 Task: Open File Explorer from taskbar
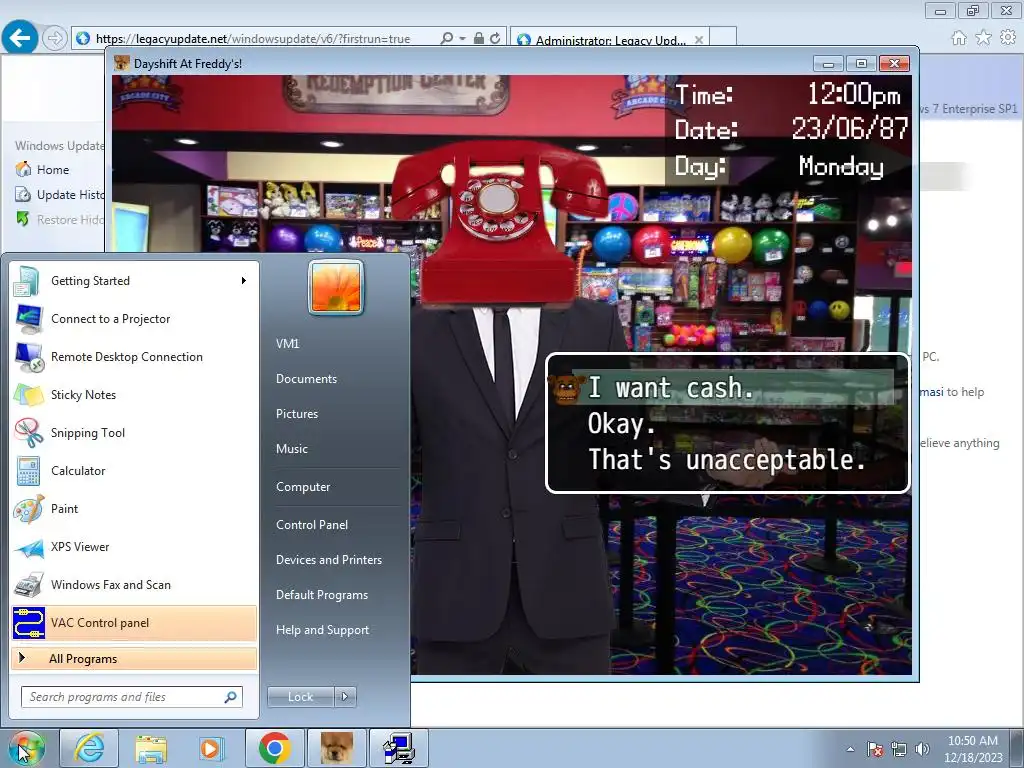pos(151,748)
